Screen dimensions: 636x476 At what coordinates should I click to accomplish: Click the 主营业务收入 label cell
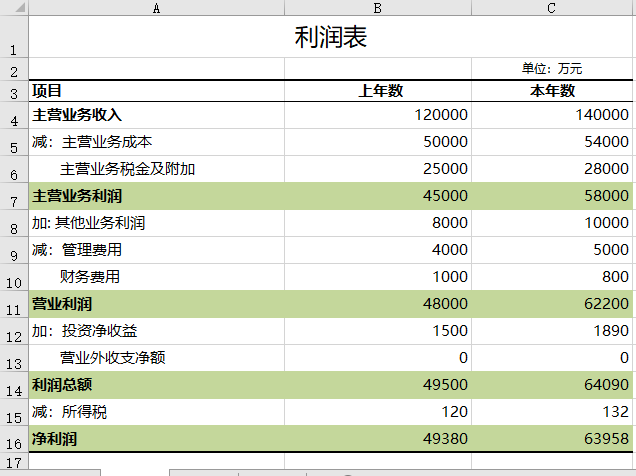coord(156,115)
